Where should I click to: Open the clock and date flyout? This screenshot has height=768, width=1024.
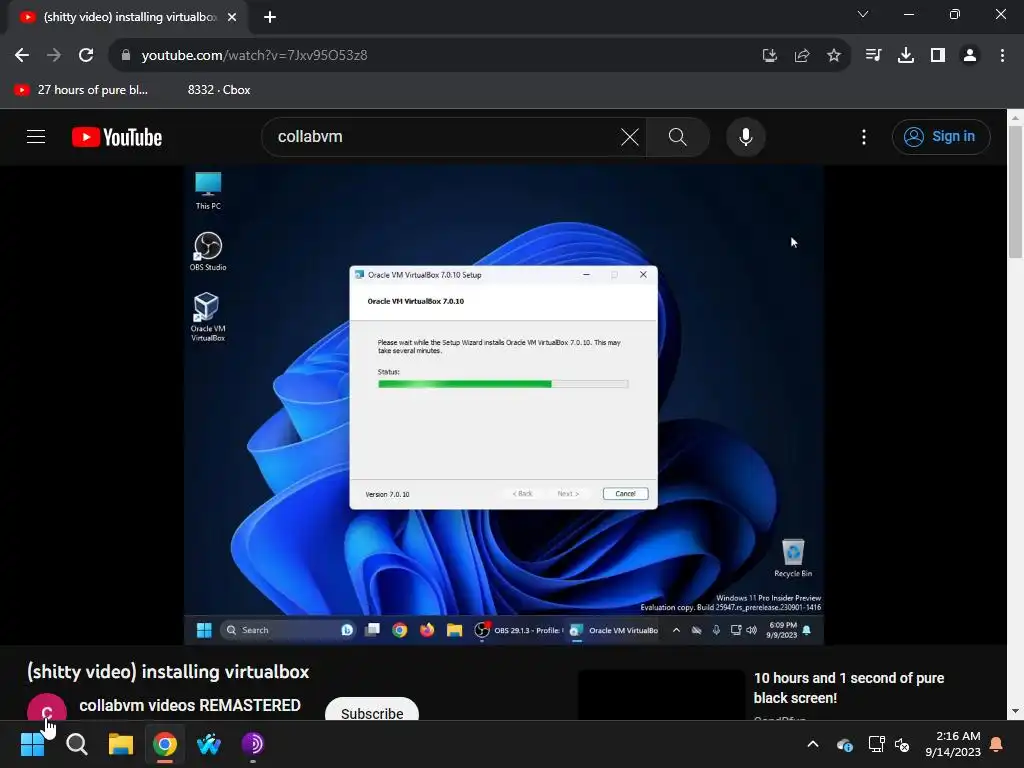click(x=953, y=744)
